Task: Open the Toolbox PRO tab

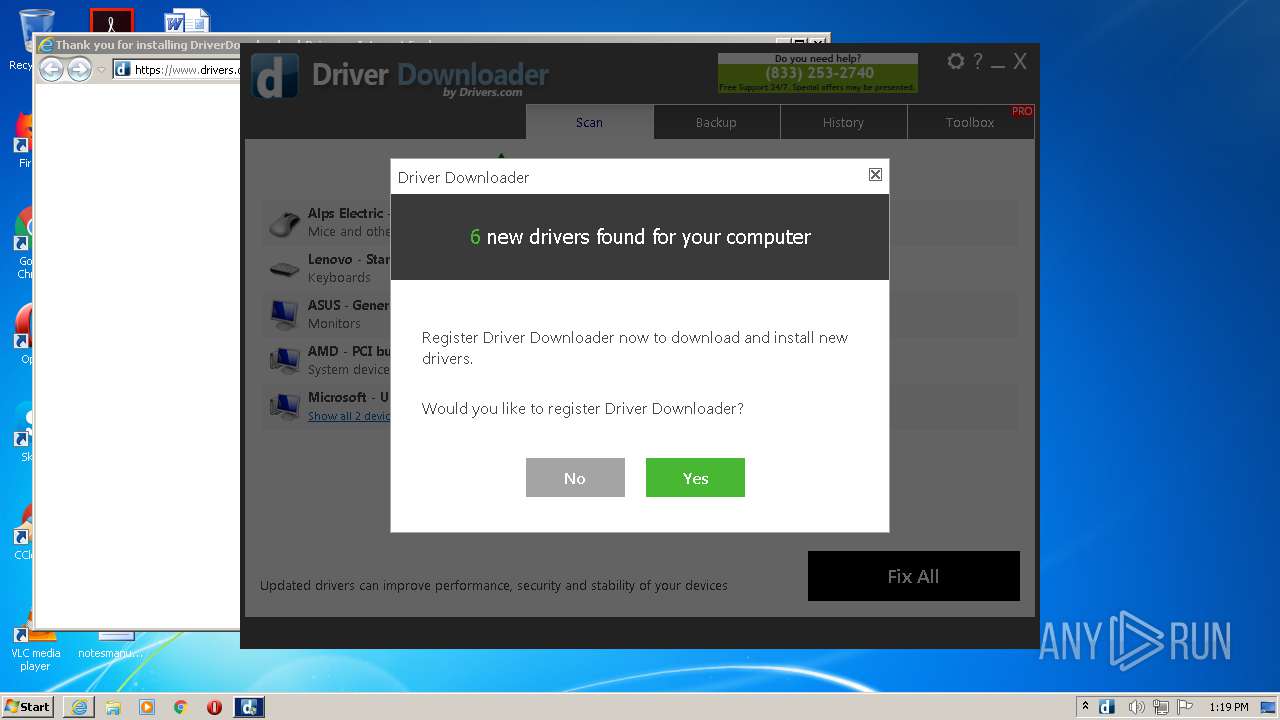Action: [x=970, y=122]
